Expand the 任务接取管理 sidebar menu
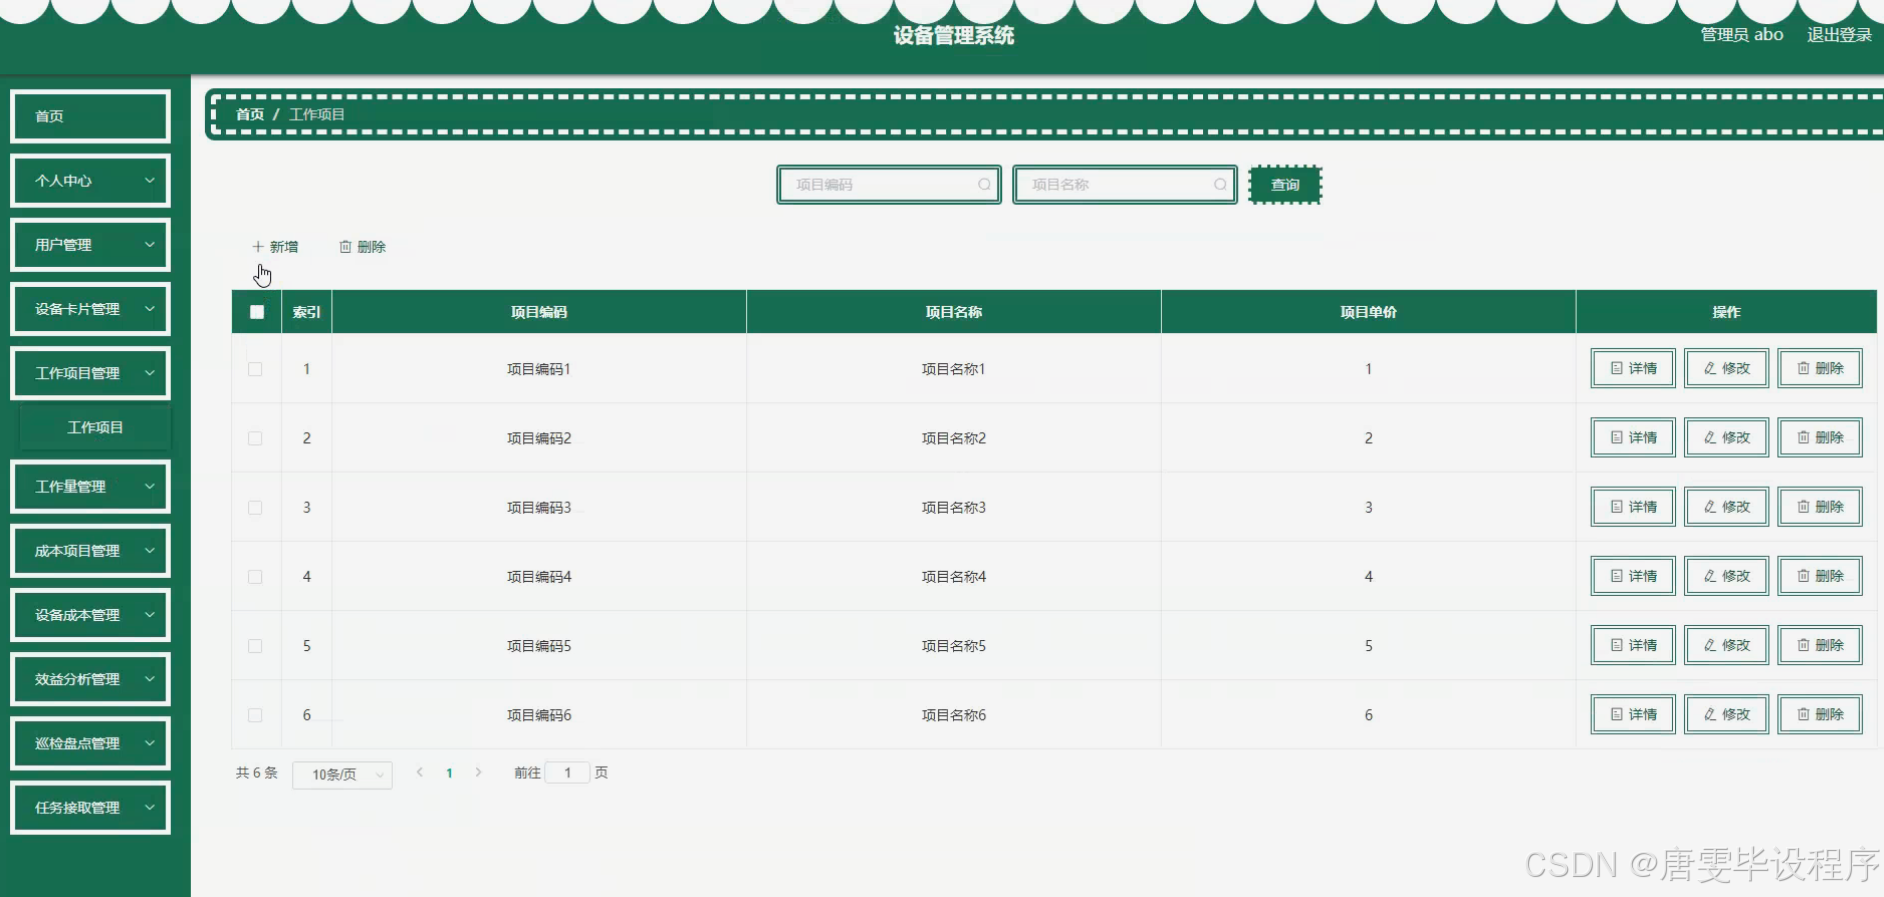 (90, 807)
